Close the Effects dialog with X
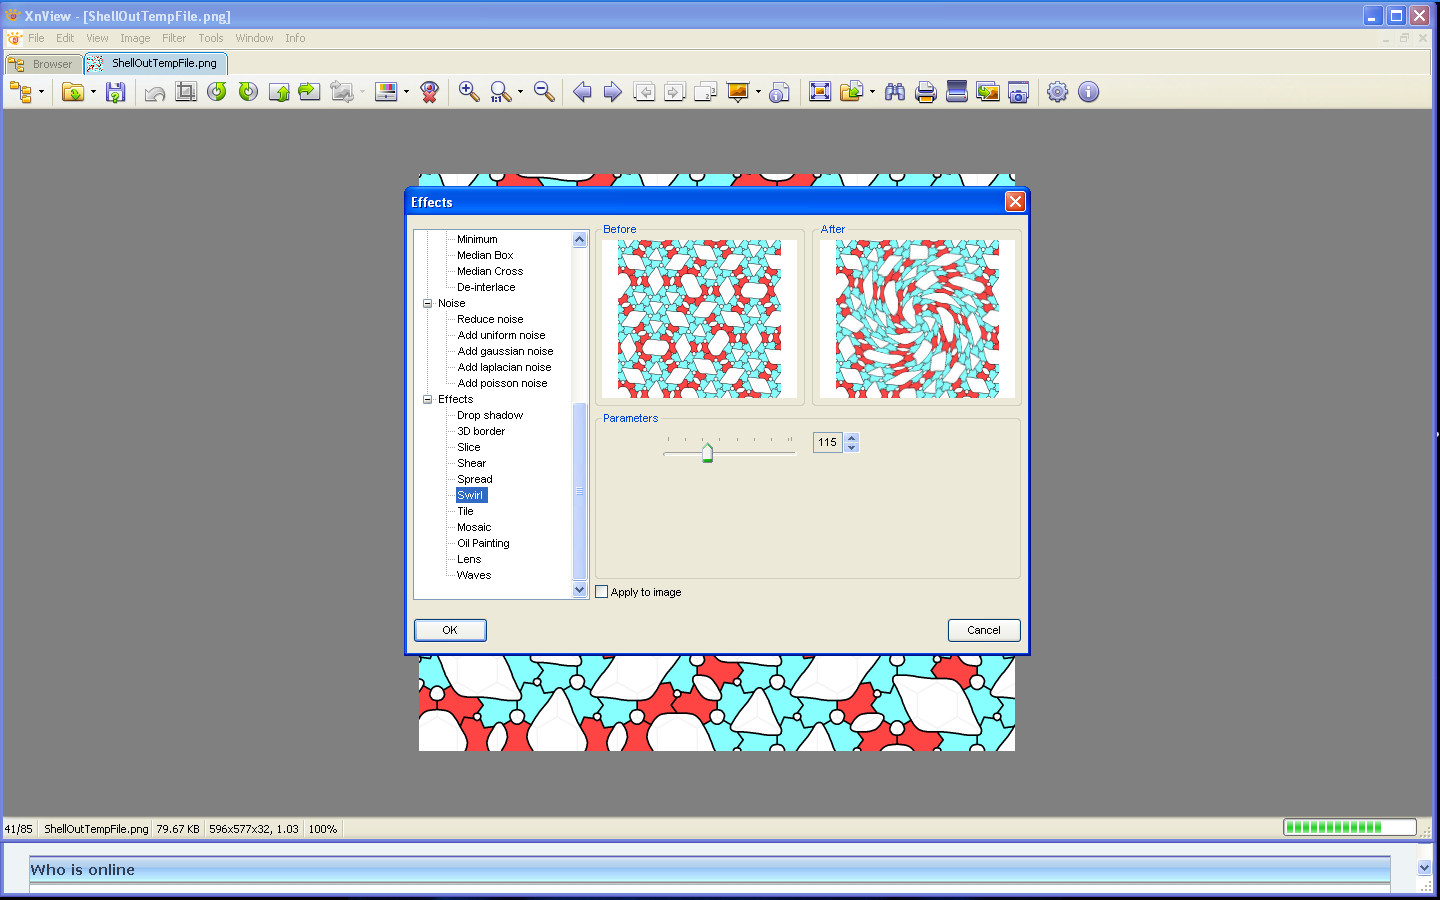 1015,202
